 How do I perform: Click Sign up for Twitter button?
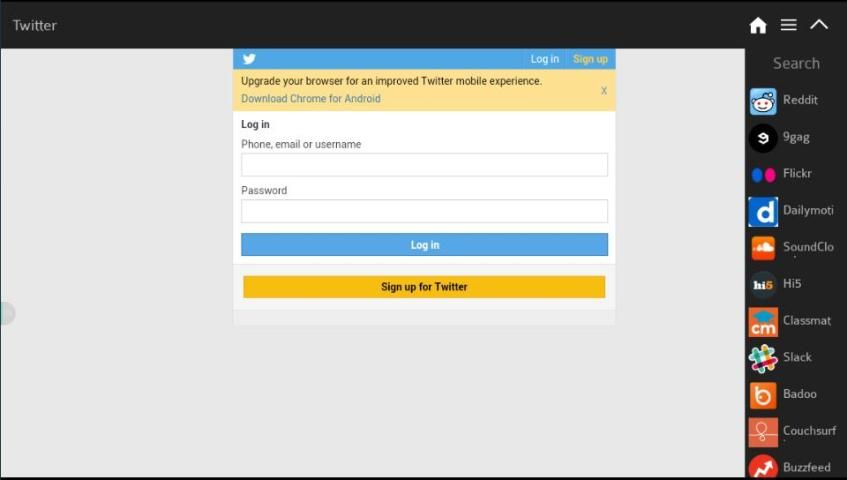tap(424, 287)
